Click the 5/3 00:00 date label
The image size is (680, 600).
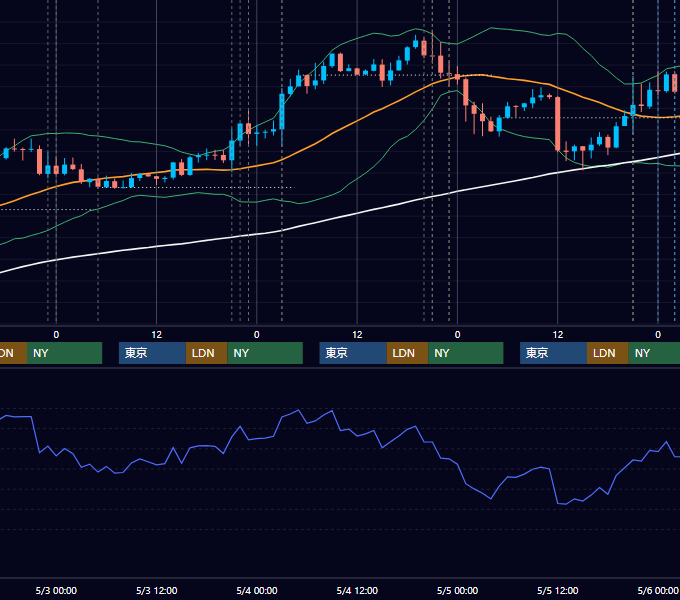pos(56,590)
